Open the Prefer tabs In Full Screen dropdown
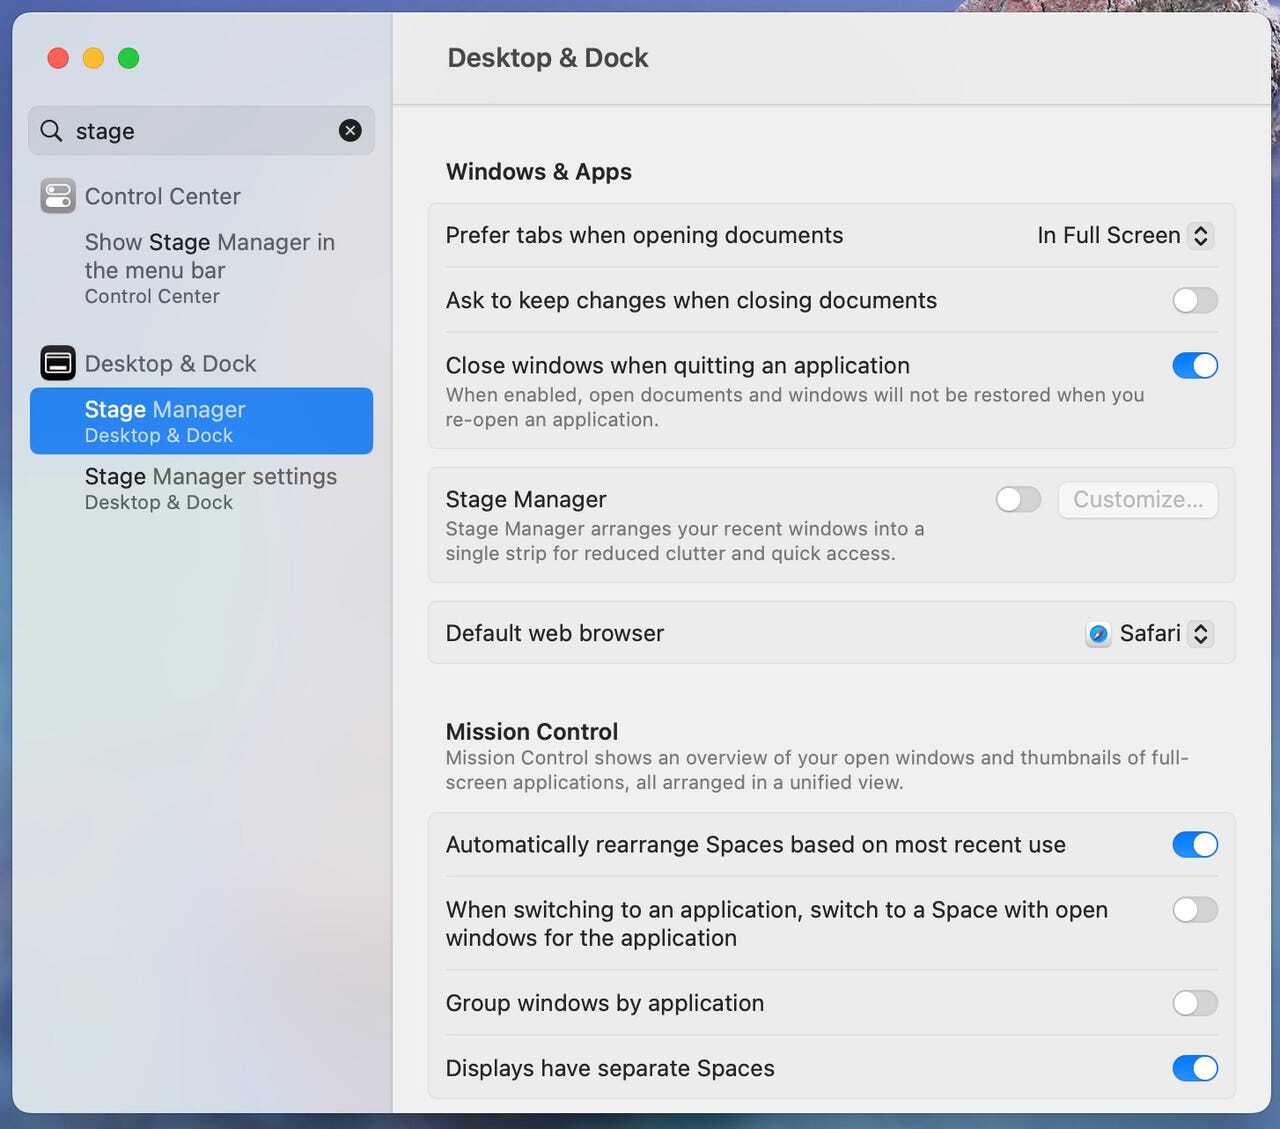 pyautogui.click(x=1125, y=236)
